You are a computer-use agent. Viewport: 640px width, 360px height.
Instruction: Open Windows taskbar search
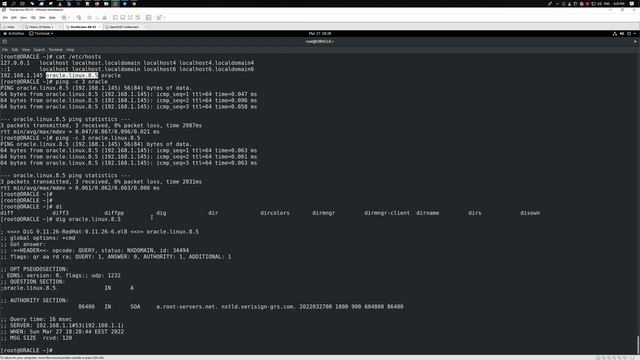[13, 4]
